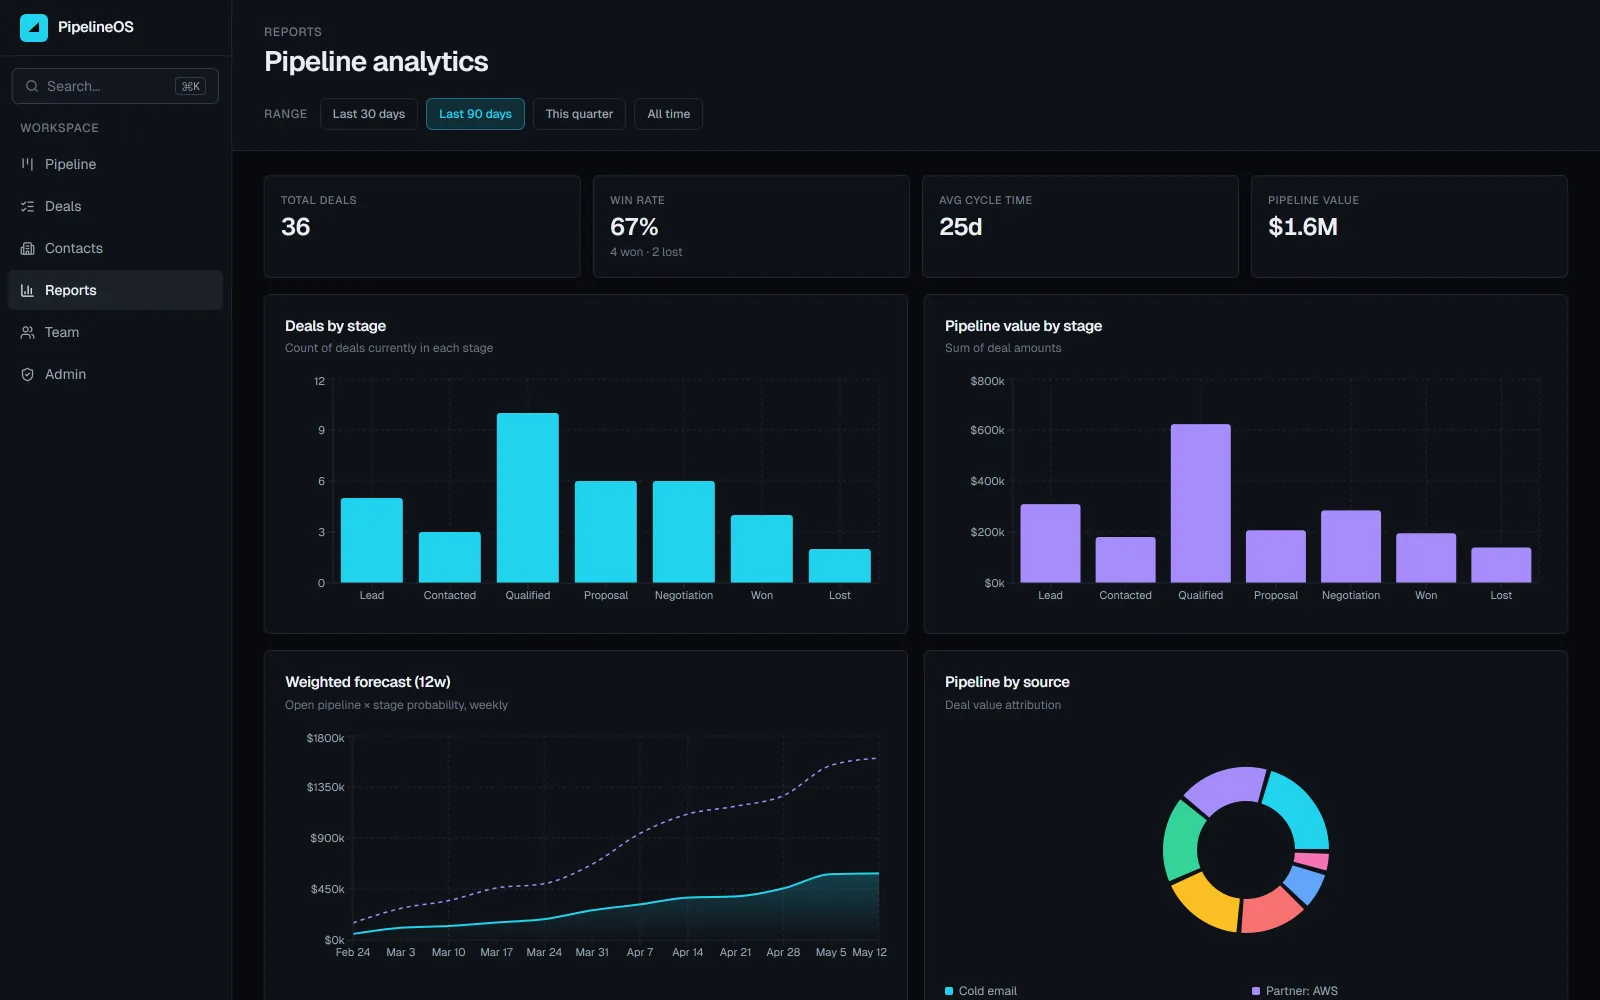This screenshot has width=1600, height=1000.
Task: Open the Deals page
Action: pos(115,206)
